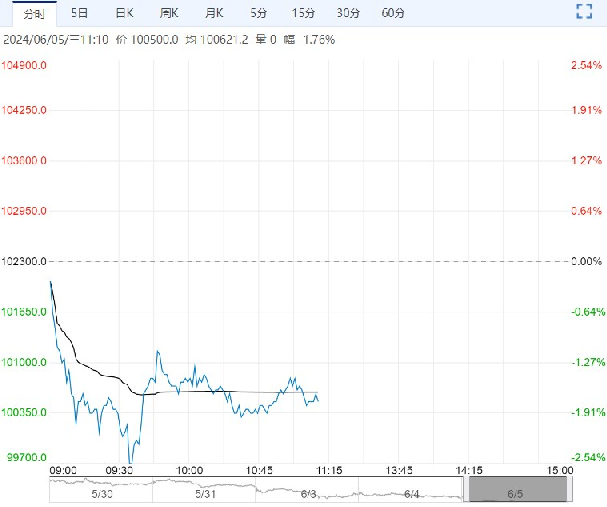607x507 pixels.
Task: Select the 日K daily candlestick tab
Action: click(124, 13)
